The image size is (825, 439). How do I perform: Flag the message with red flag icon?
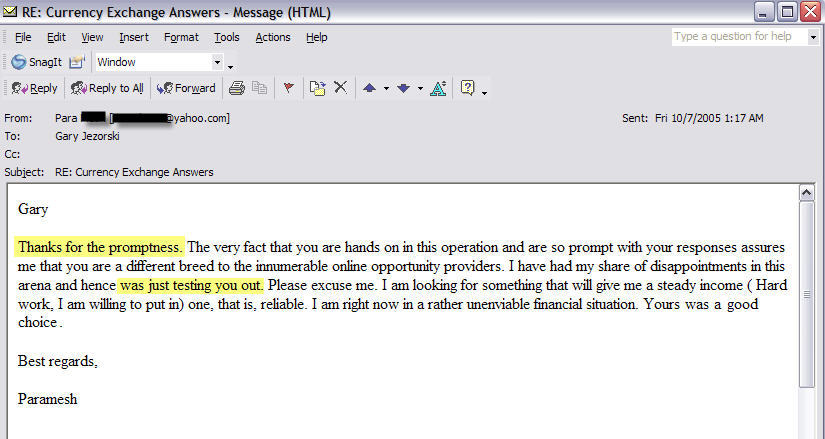tap(289, 88)
